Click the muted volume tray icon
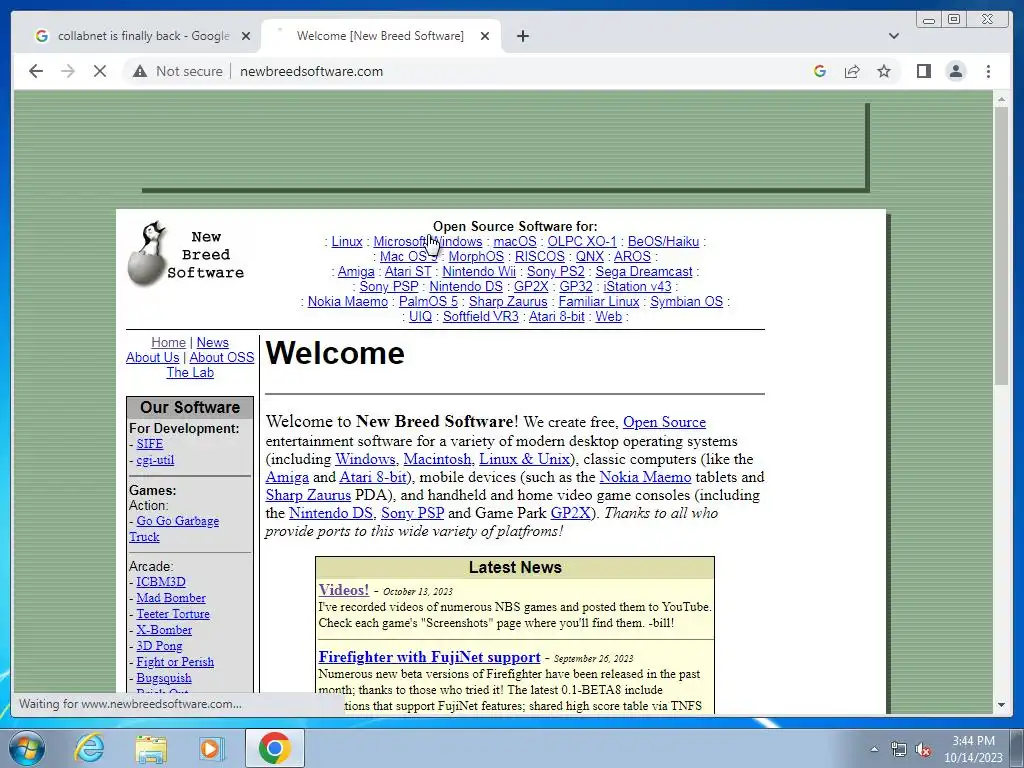Image resolution: width=1024 pixels, height=768 pixels. (x=923, y=749)
